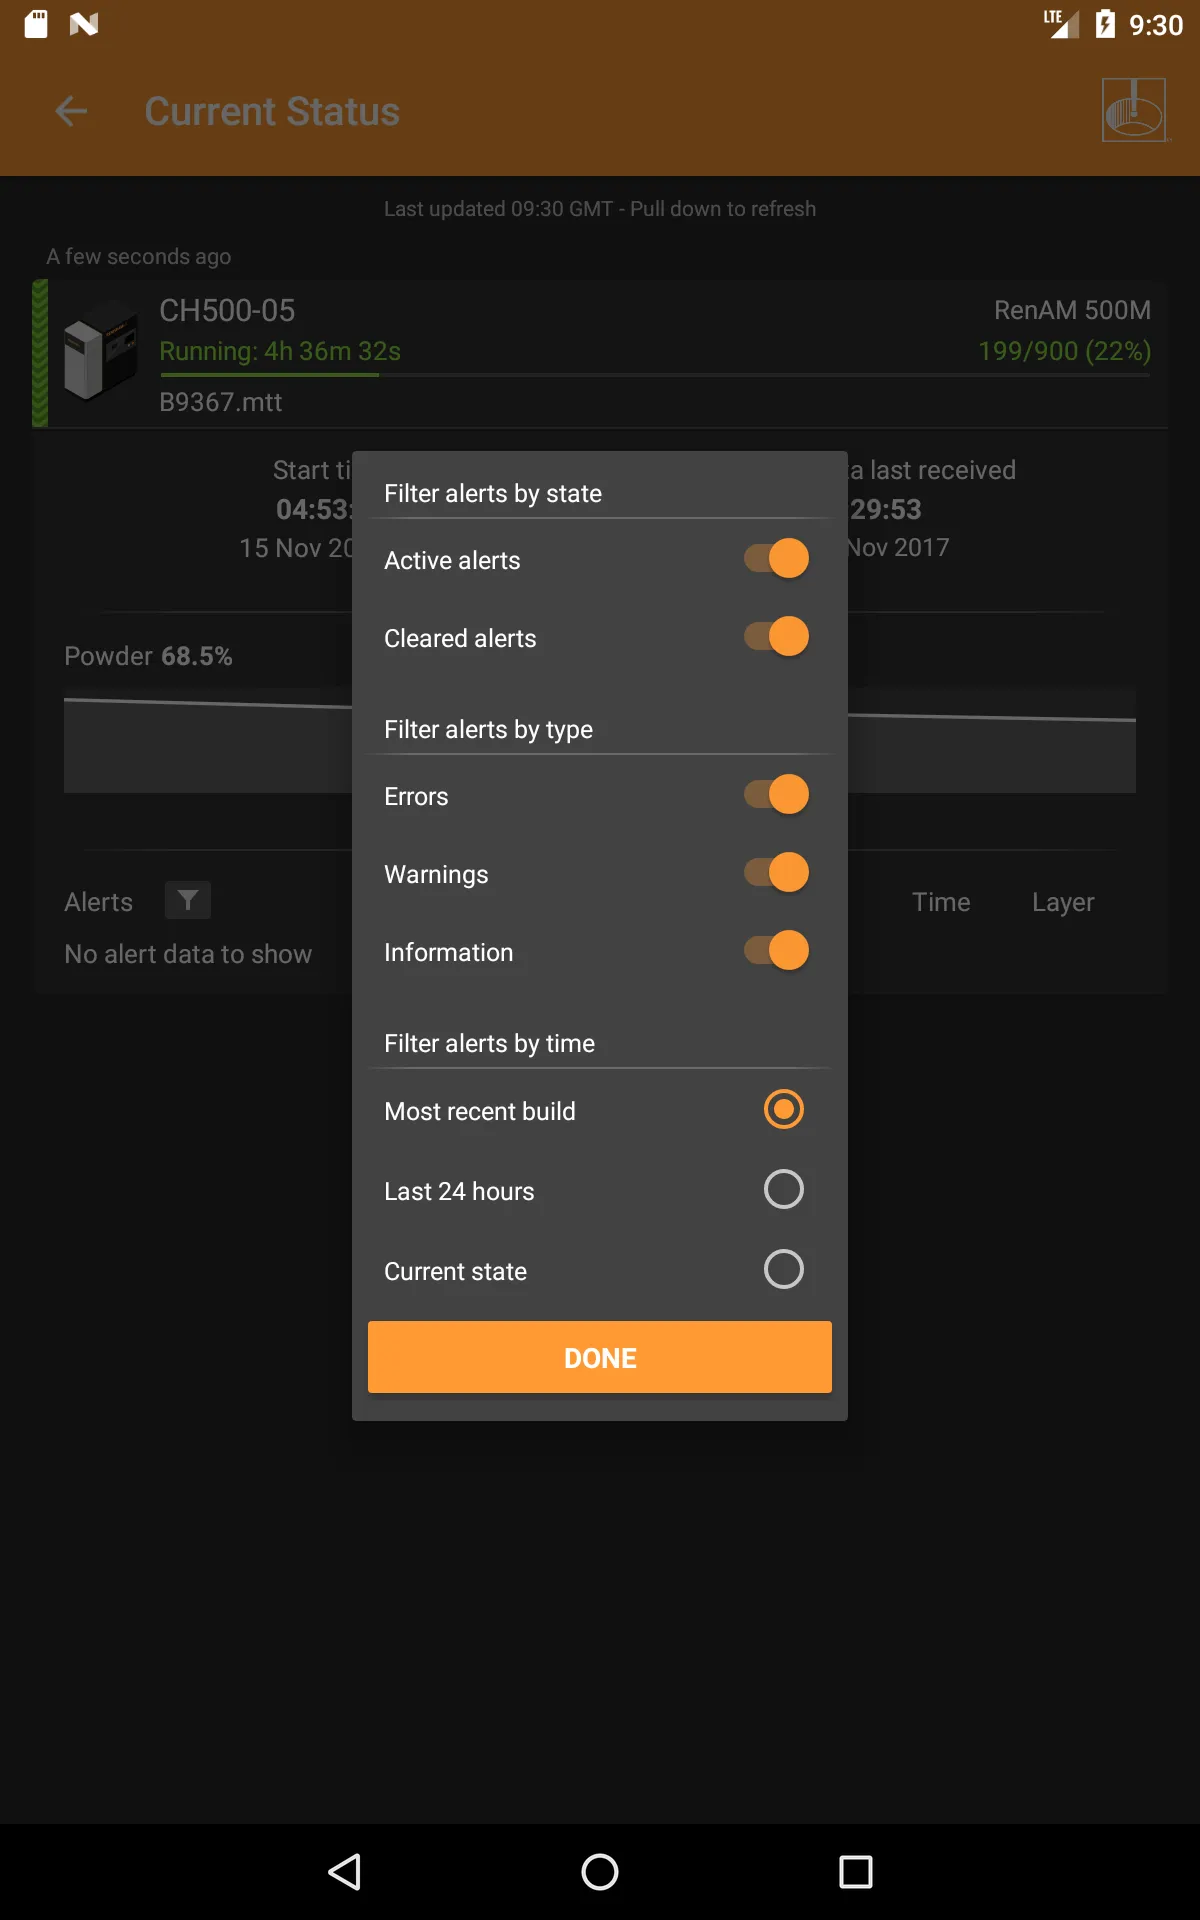Turn off the Active alerts switch

tap(777, 558)
